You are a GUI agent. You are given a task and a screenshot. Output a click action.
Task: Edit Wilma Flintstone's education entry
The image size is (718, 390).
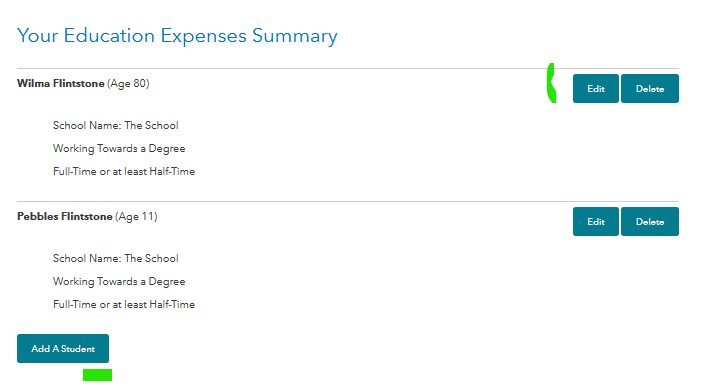pos(595,88)
